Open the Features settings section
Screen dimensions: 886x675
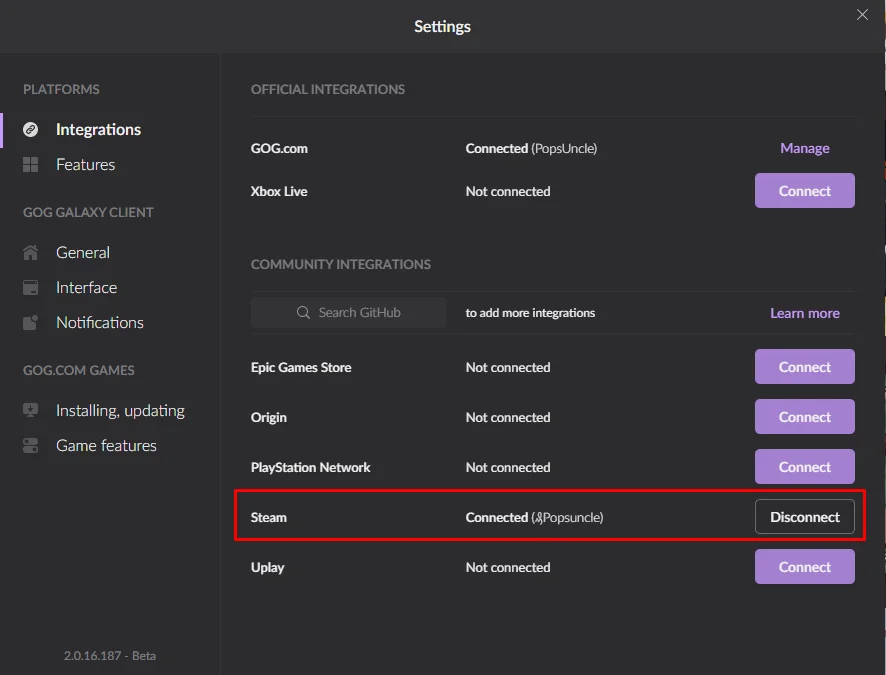85,165
